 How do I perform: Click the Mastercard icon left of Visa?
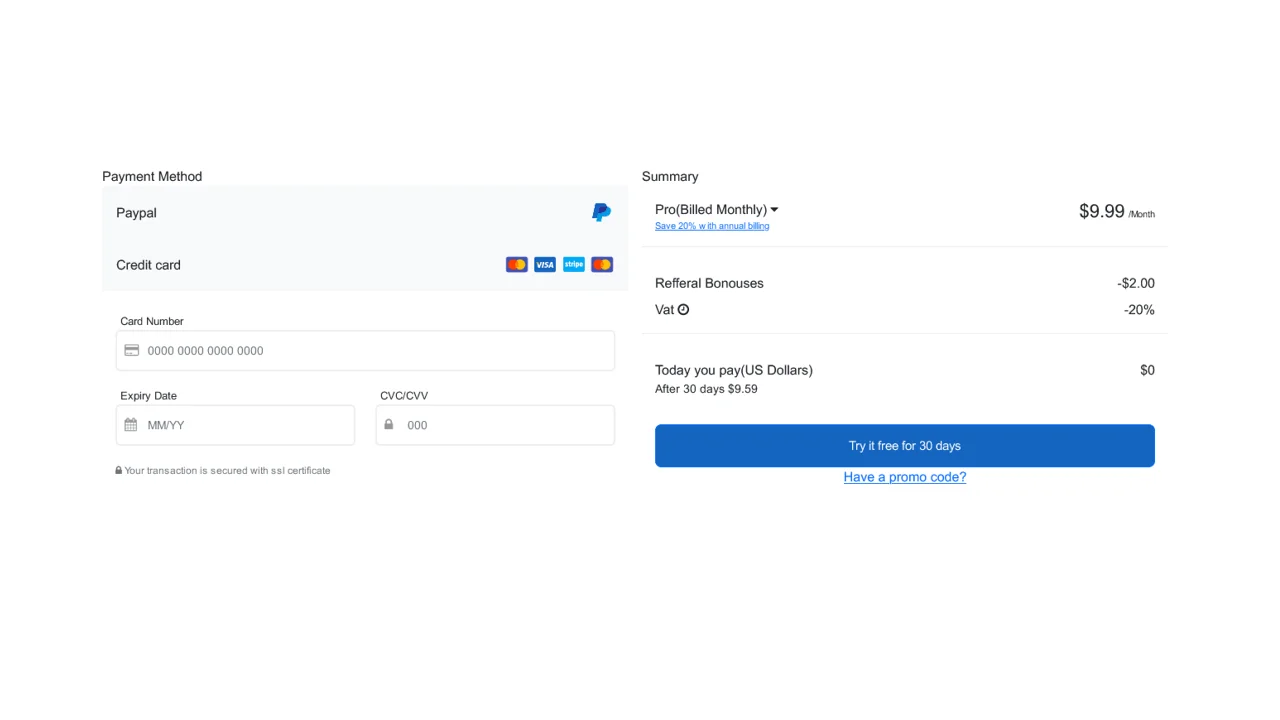coord(516,265)
